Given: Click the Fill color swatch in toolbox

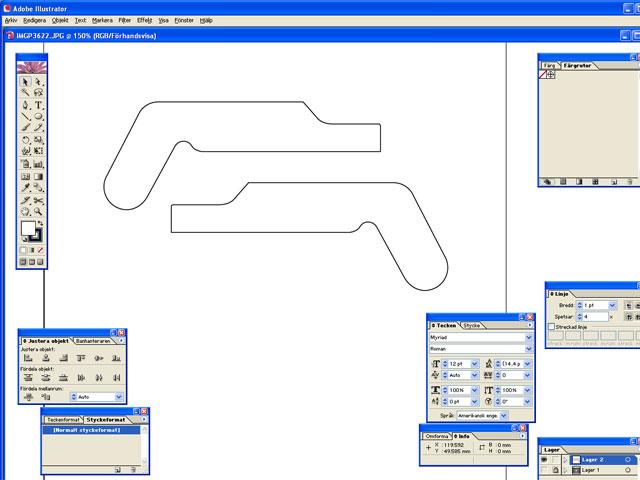Looking at the screenshot, I should 27,230.
